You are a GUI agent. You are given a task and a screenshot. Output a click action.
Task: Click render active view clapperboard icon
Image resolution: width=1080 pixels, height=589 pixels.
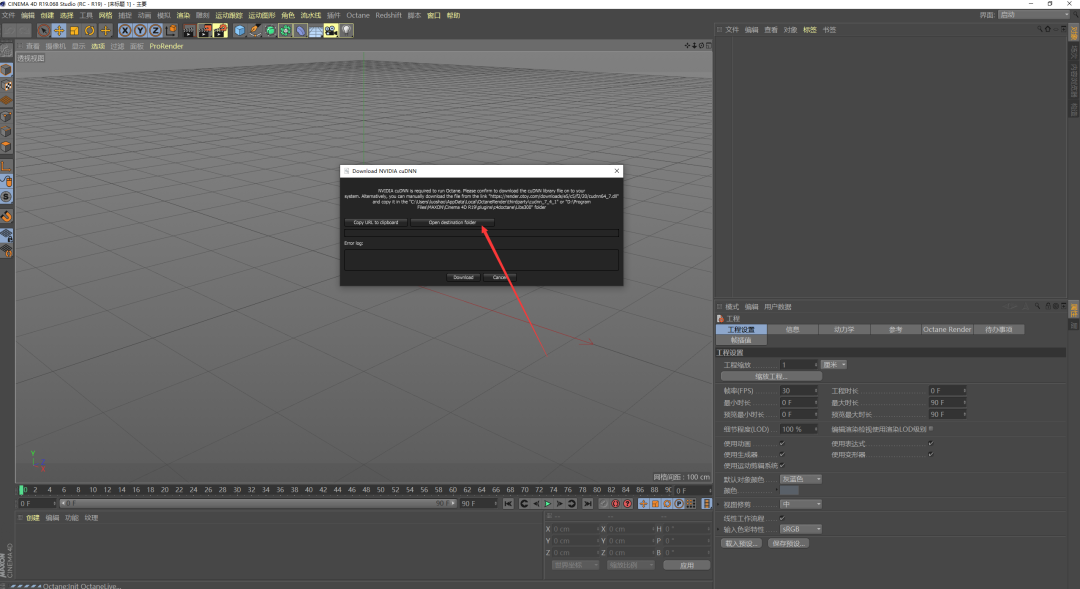point(189,30)
